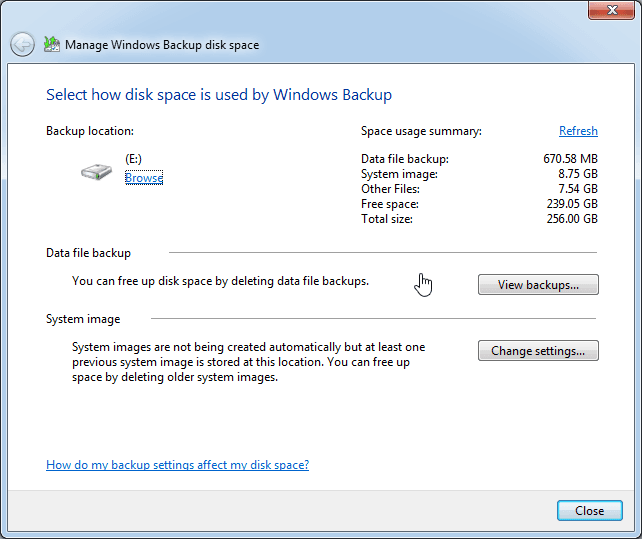Select the 8.75 GB system image value
642x539 pixels.
(x=578, y=174)
